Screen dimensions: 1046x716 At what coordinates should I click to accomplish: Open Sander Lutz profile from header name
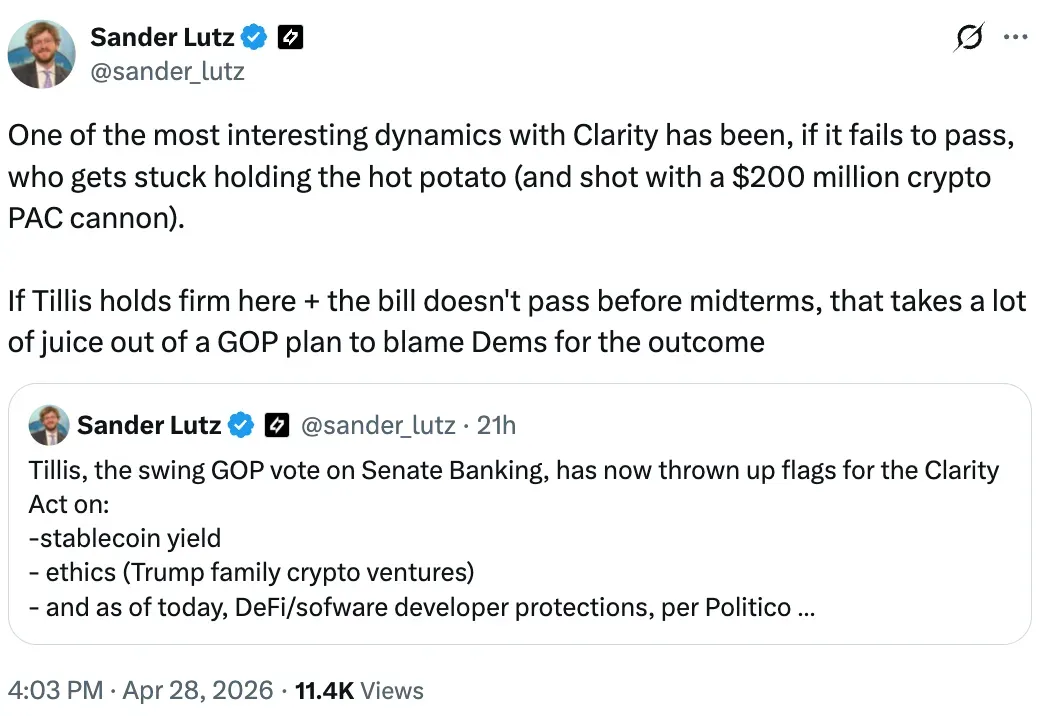pos(162,38)
